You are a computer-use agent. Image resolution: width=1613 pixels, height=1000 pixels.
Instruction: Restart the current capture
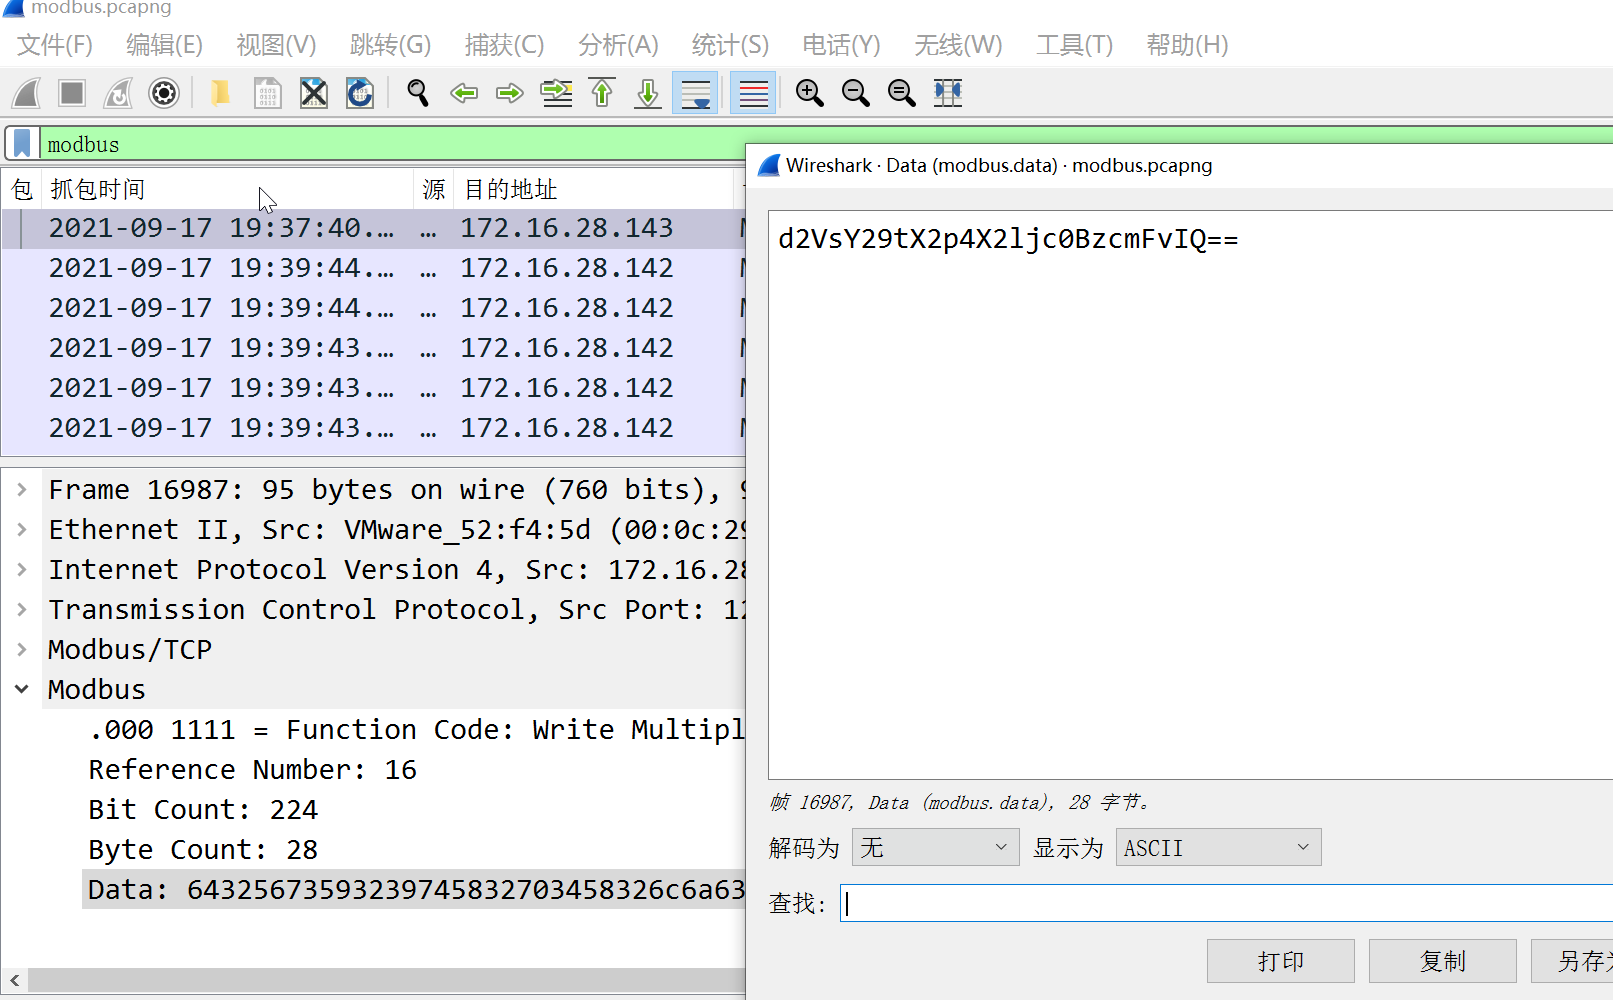[118, 93]
